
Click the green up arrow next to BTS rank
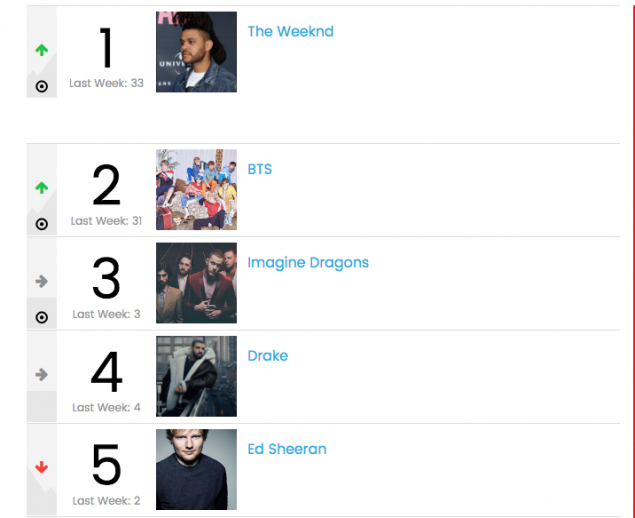coord(41,188)
